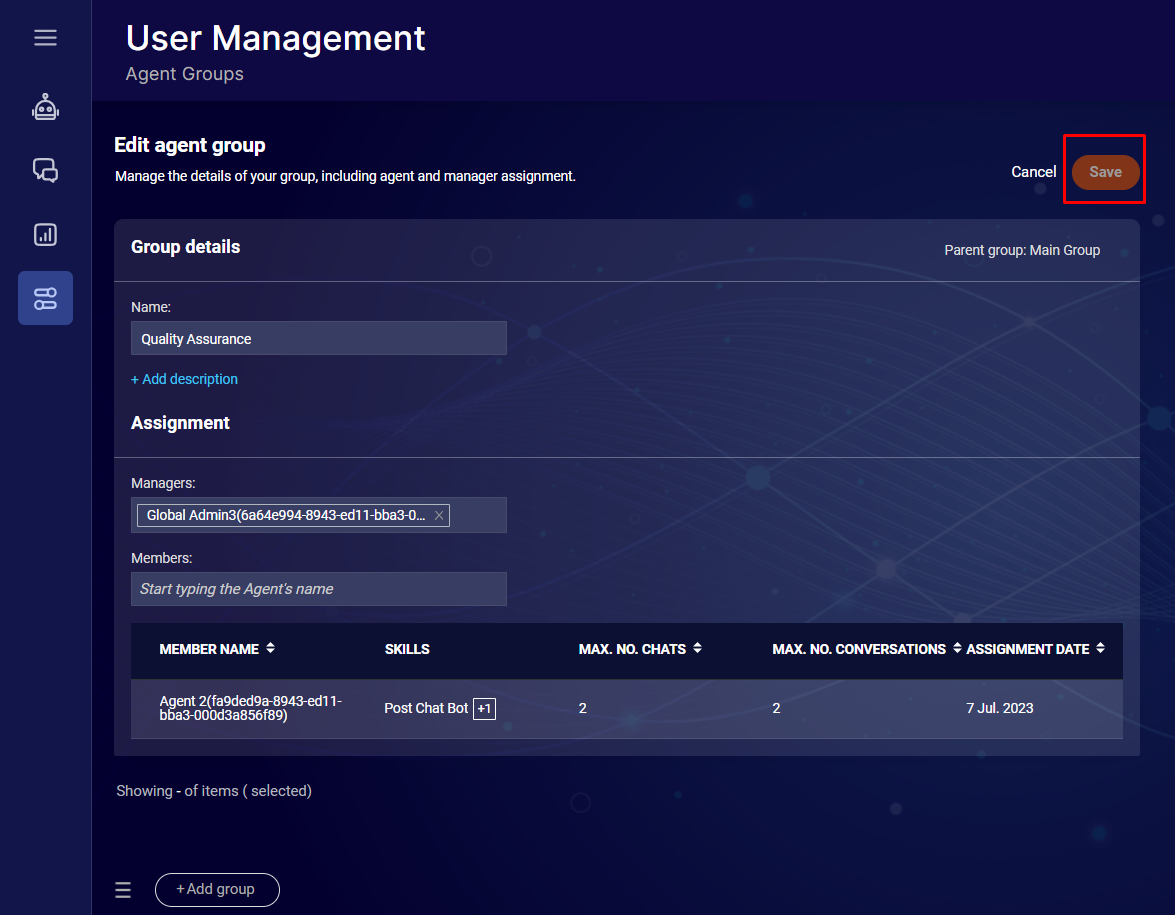Click Cancel to discard changes
The height and width of the screenshot is (915, 1175).
tap(1033, 172)
